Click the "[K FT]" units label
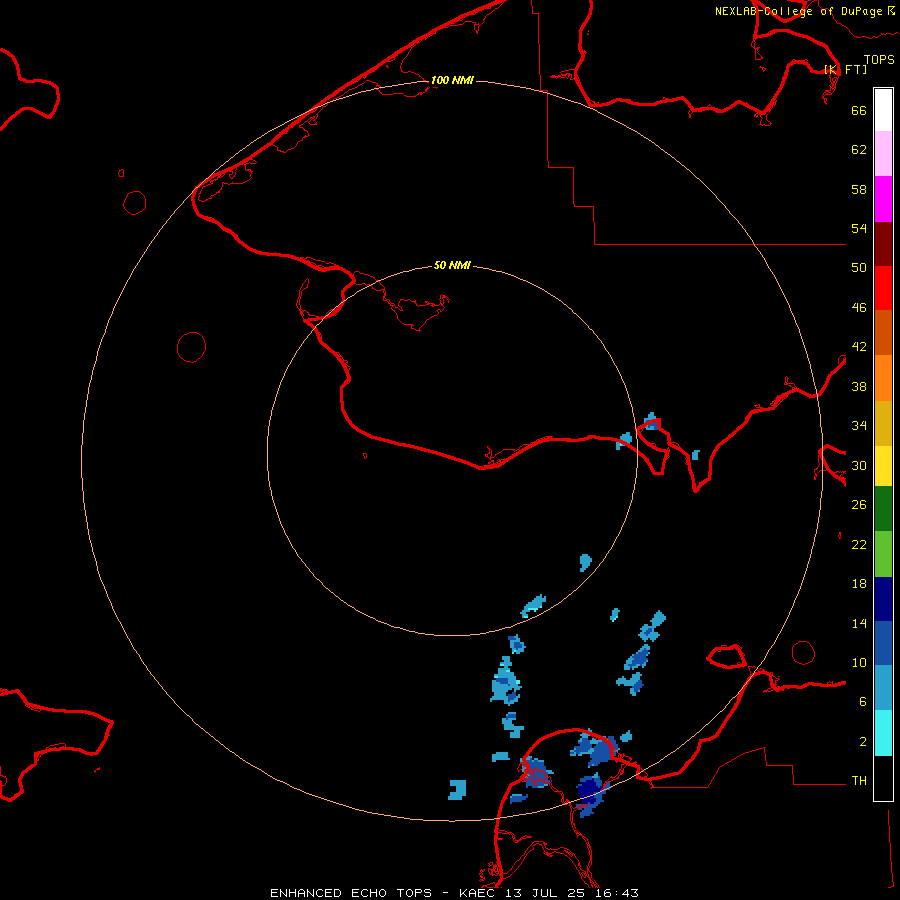Image resolution: width=900 pixels, height=900 pixels. pyautogui.click(x=845, y=69)
